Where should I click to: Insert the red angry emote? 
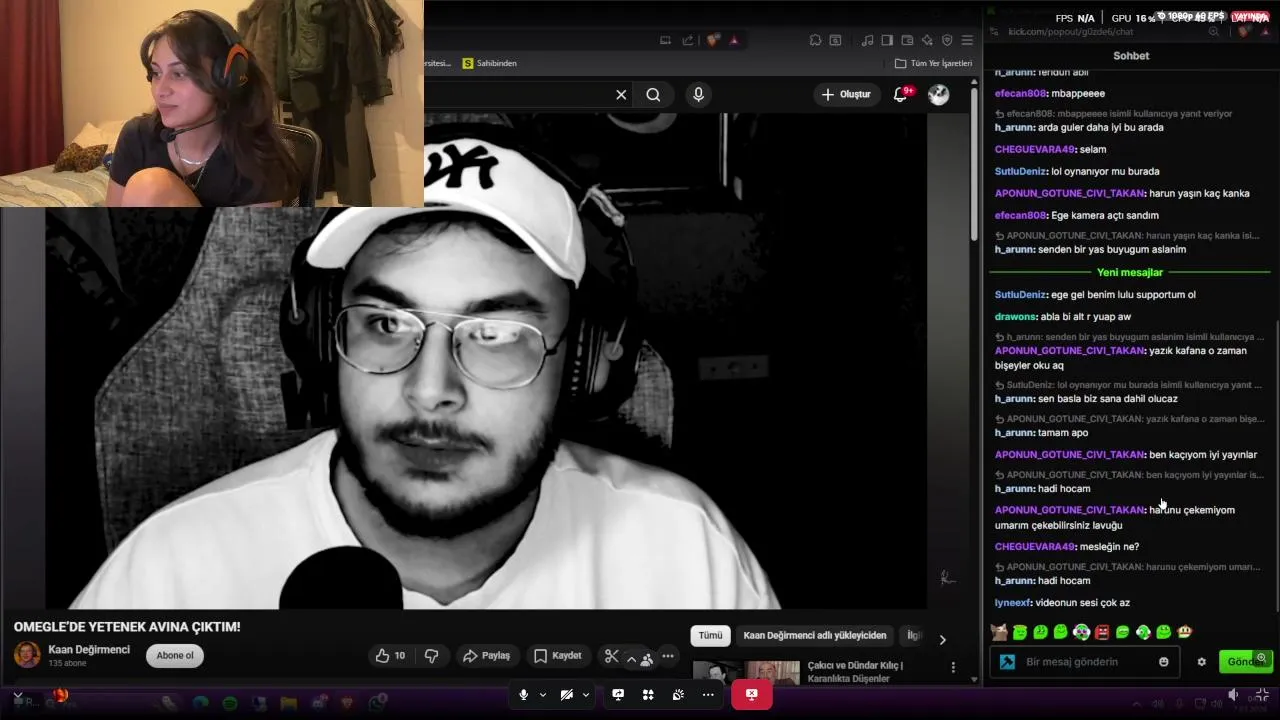1102,632
